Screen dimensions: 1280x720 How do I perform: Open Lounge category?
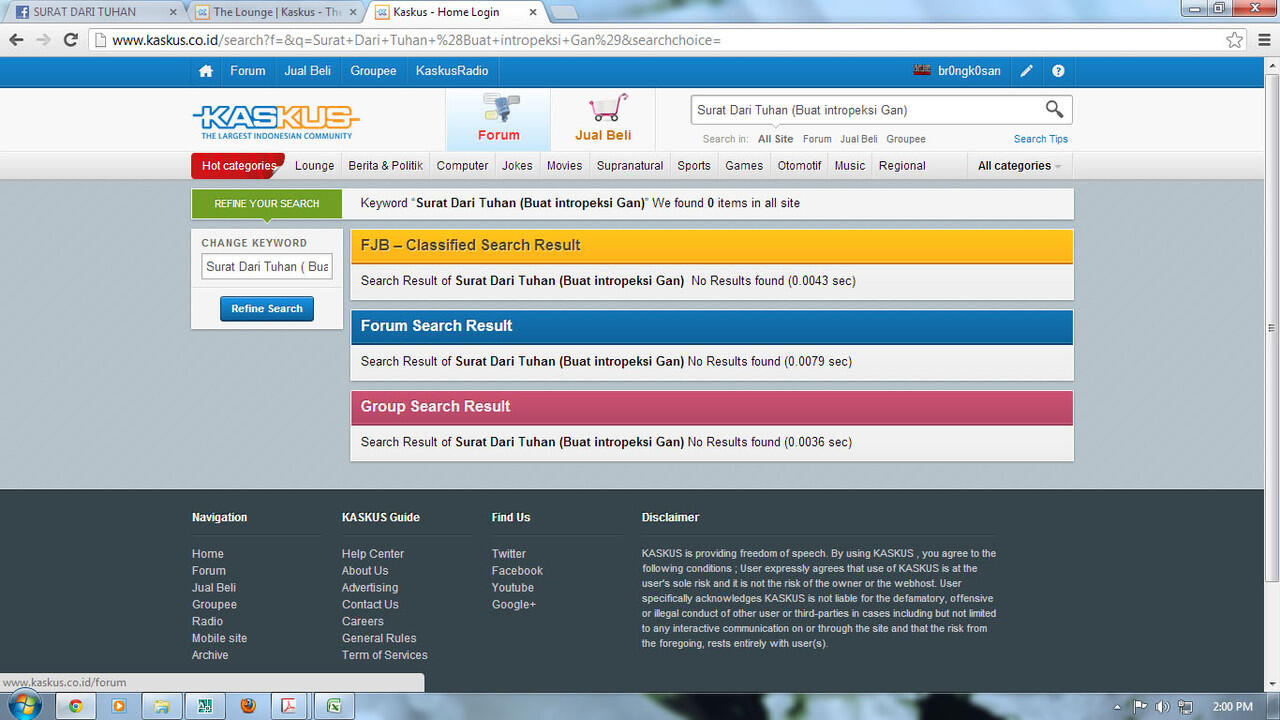point(314,166)
